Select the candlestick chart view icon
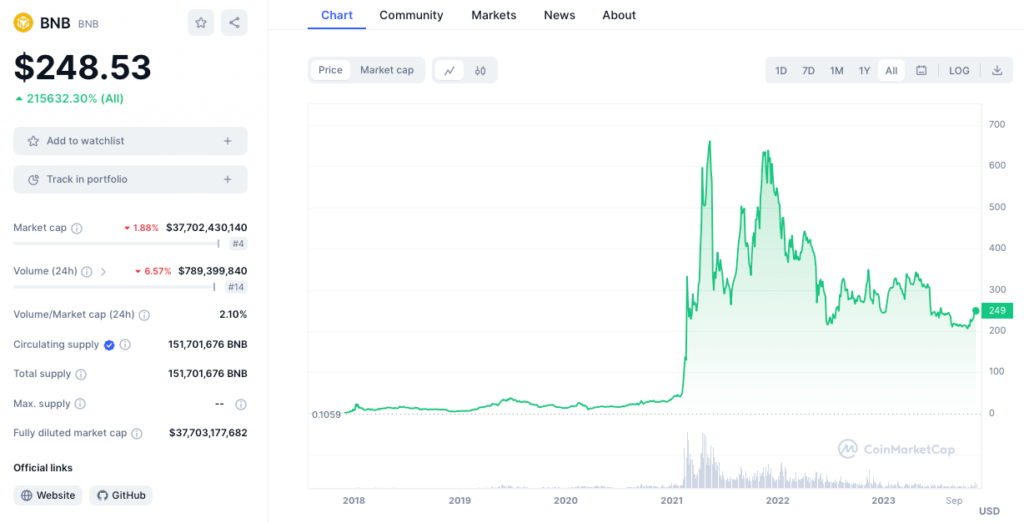The height and width of the screenshot is (523, 1024). pos(480,71)
